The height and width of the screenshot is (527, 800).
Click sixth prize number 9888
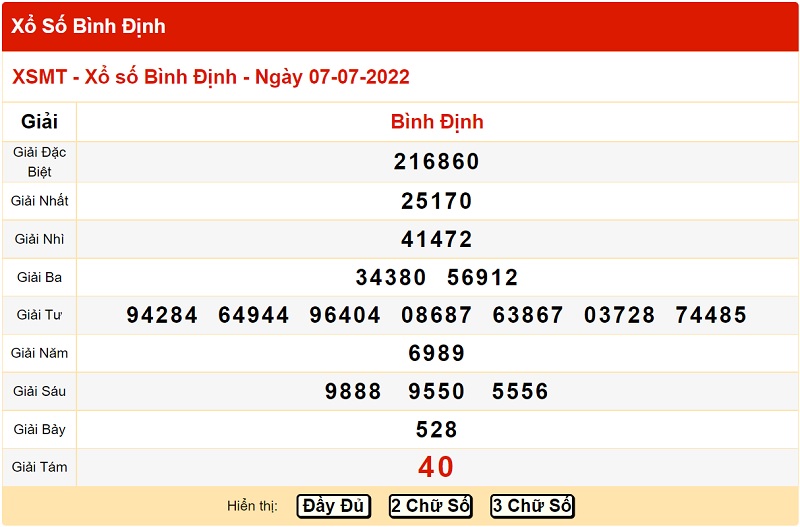[353, 391]
